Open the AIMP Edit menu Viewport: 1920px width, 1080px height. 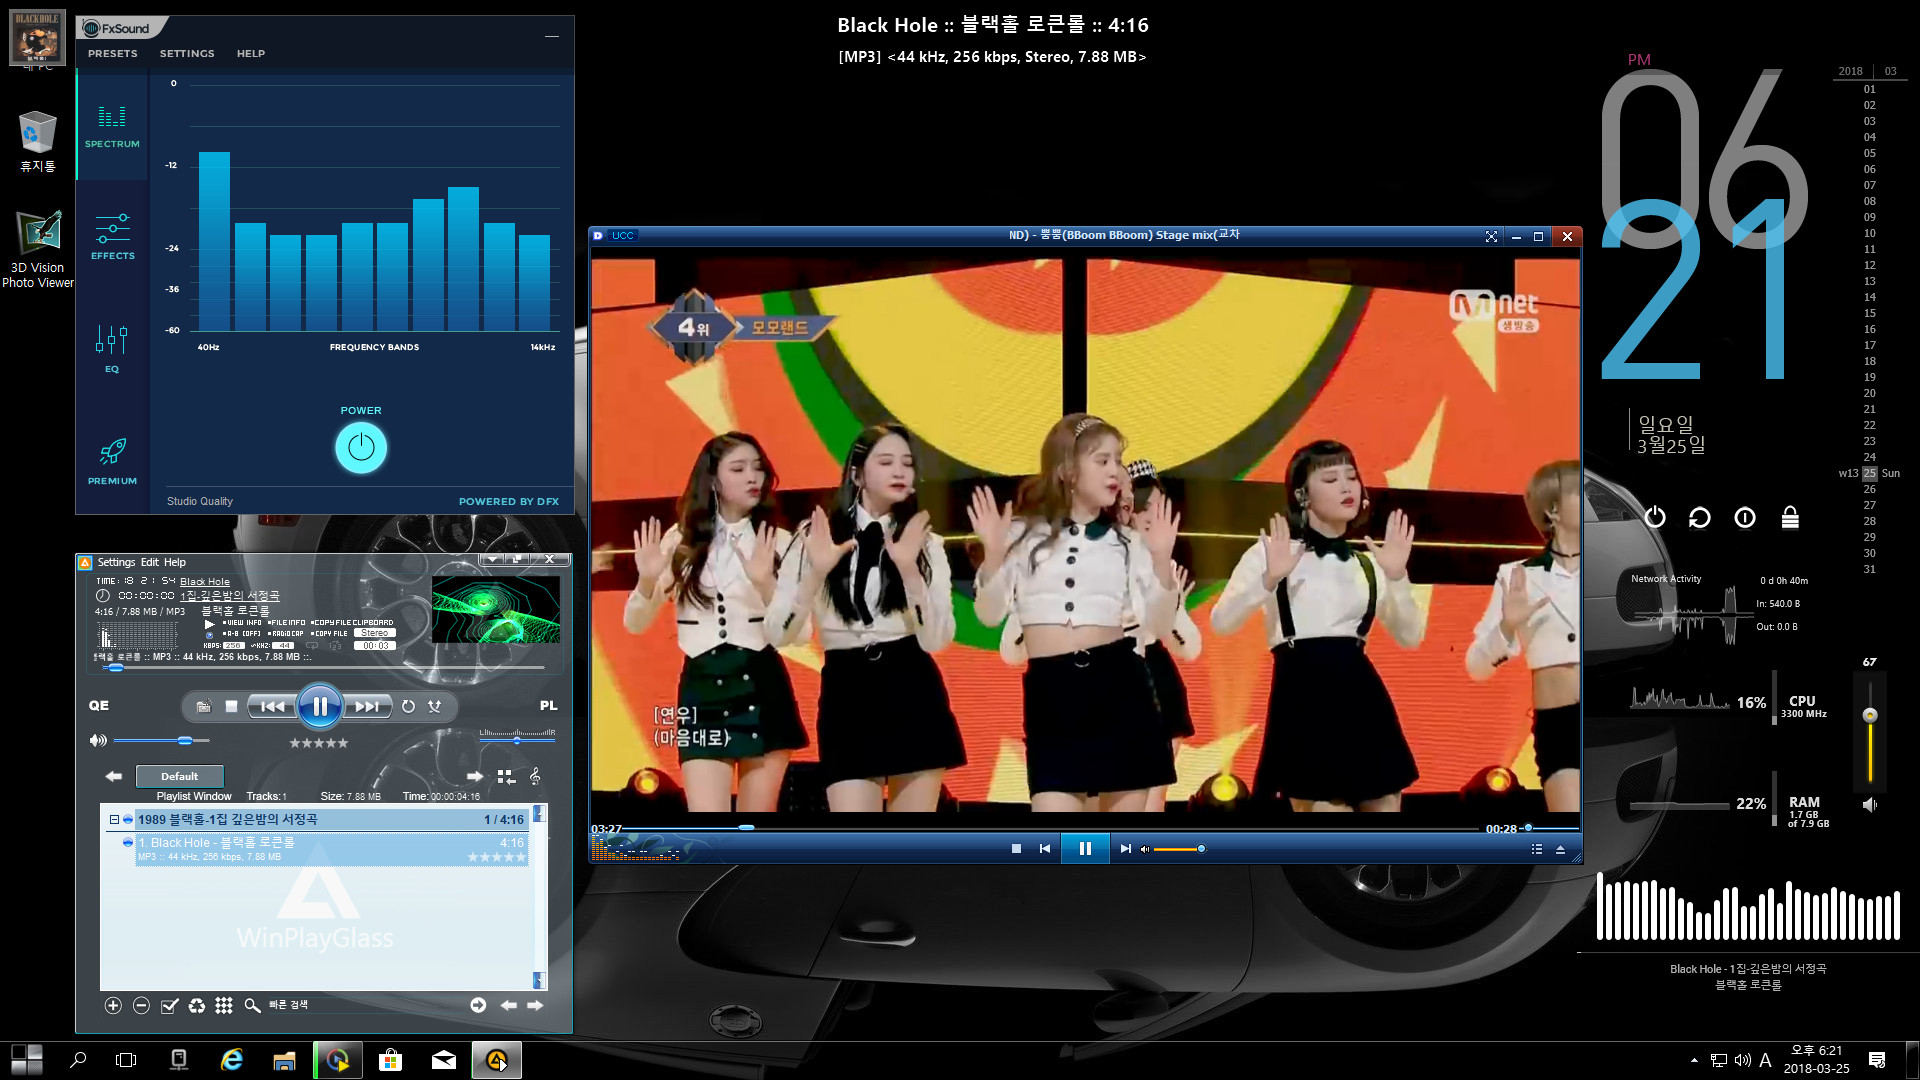coord(149,562)
